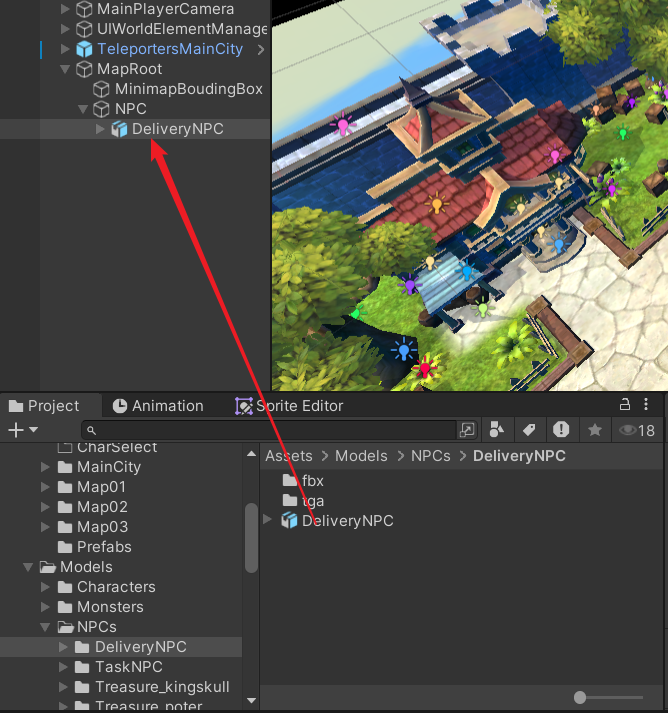Expand the DeliveryNPC object in Hierarchy
The image size is (668, 713).
point(100,129)
